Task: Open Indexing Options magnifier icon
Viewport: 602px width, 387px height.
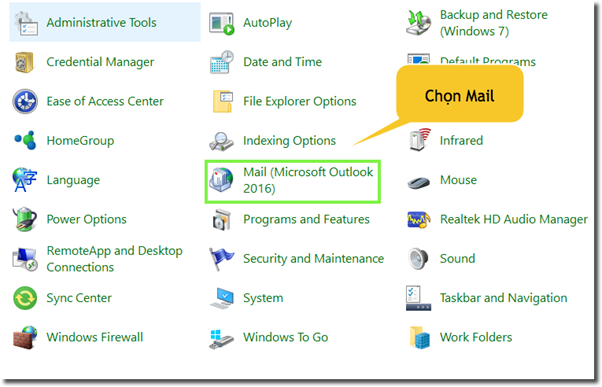Action: pyautogui.click(x=222, y=141)
